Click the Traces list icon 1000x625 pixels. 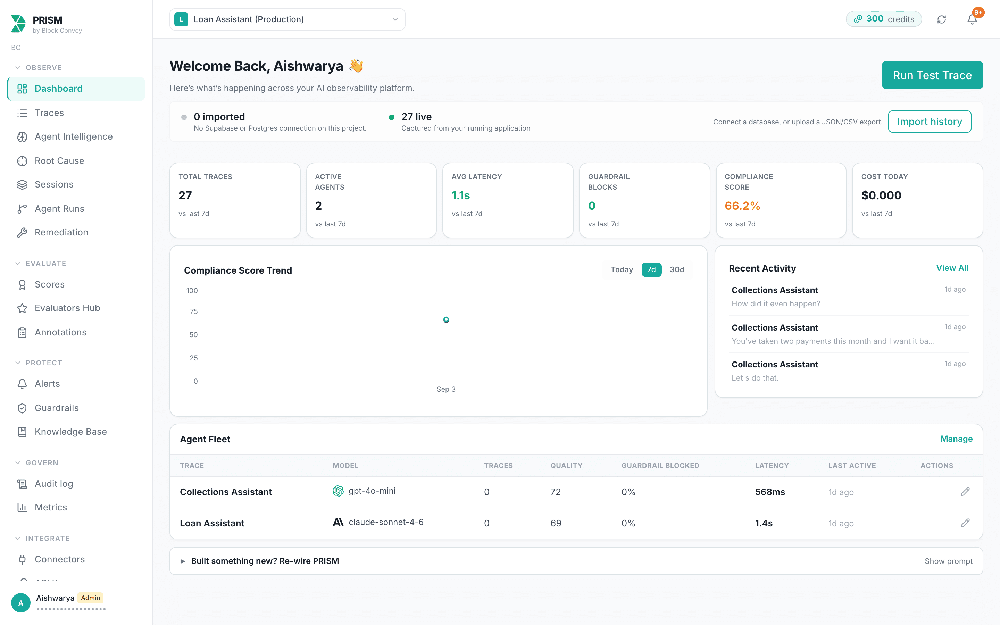coord(22,113)
